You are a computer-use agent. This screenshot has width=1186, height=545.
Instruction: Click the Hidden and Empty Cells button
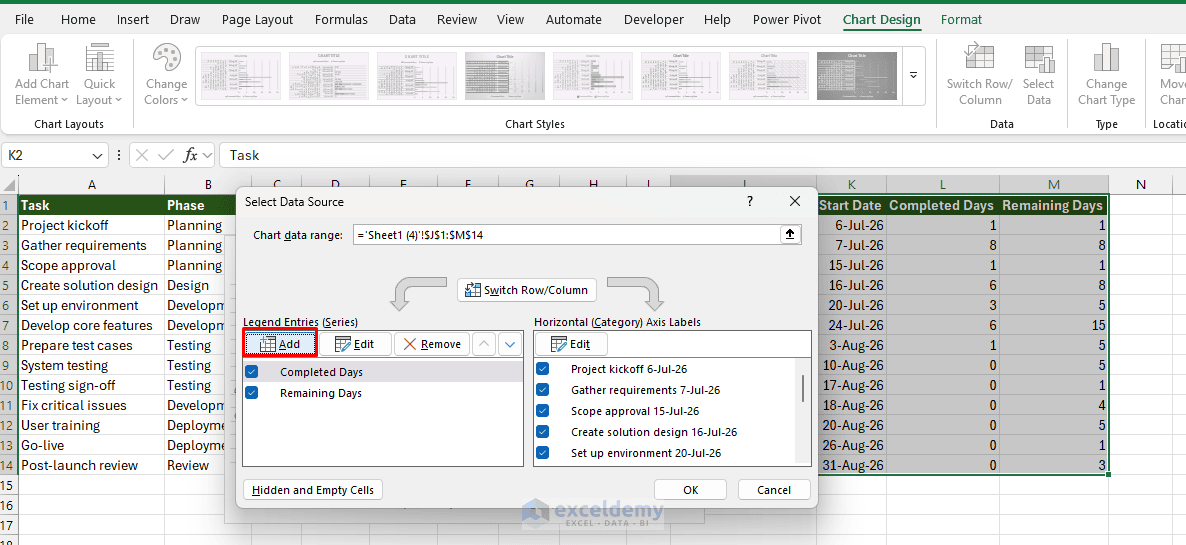click(x=312, y=490)
